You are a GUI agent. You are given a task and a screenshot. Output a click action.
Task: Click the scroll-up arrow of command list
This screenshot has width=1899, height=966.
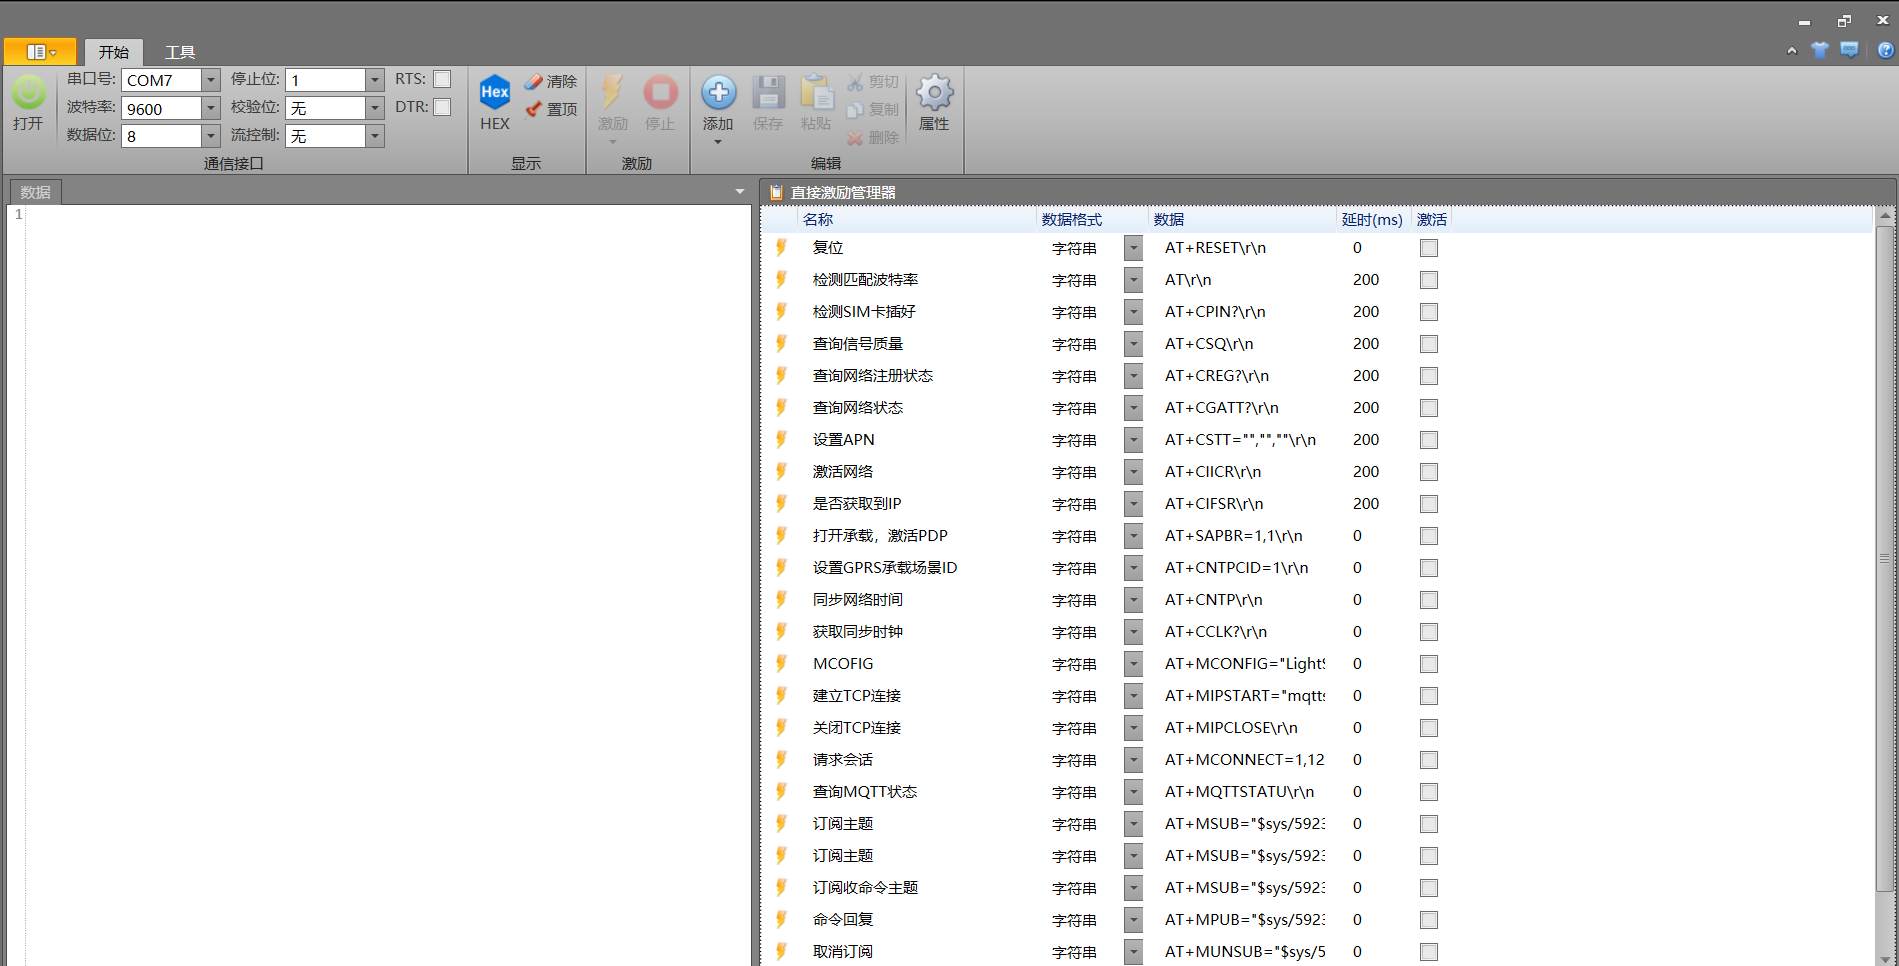[x=1885, y=215]
